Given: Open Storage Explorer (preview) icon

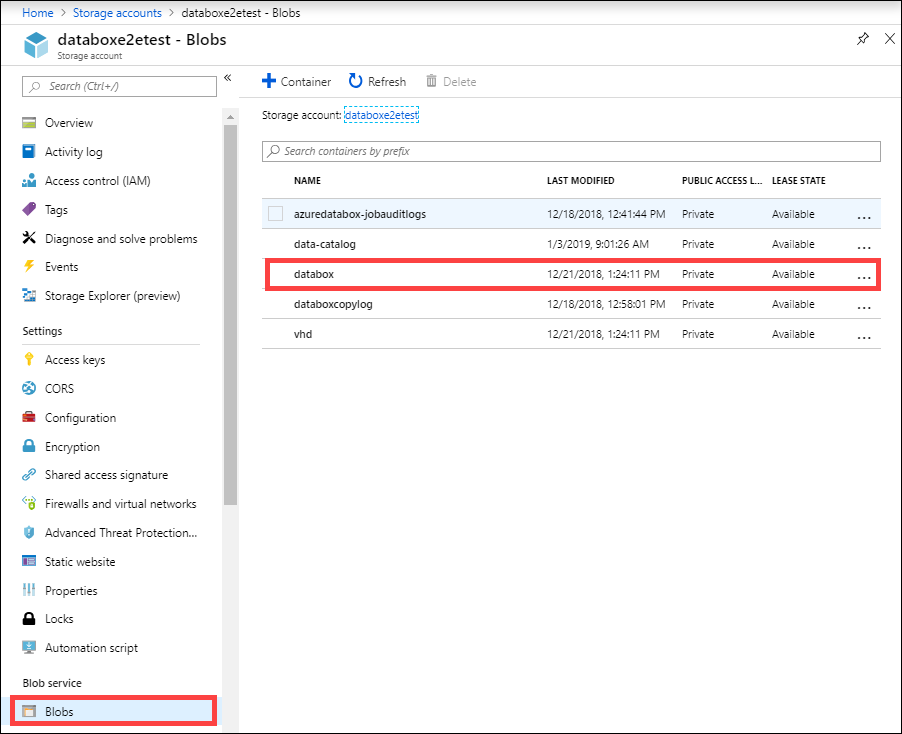Looking at the screenshot, I should pos(29,296).
